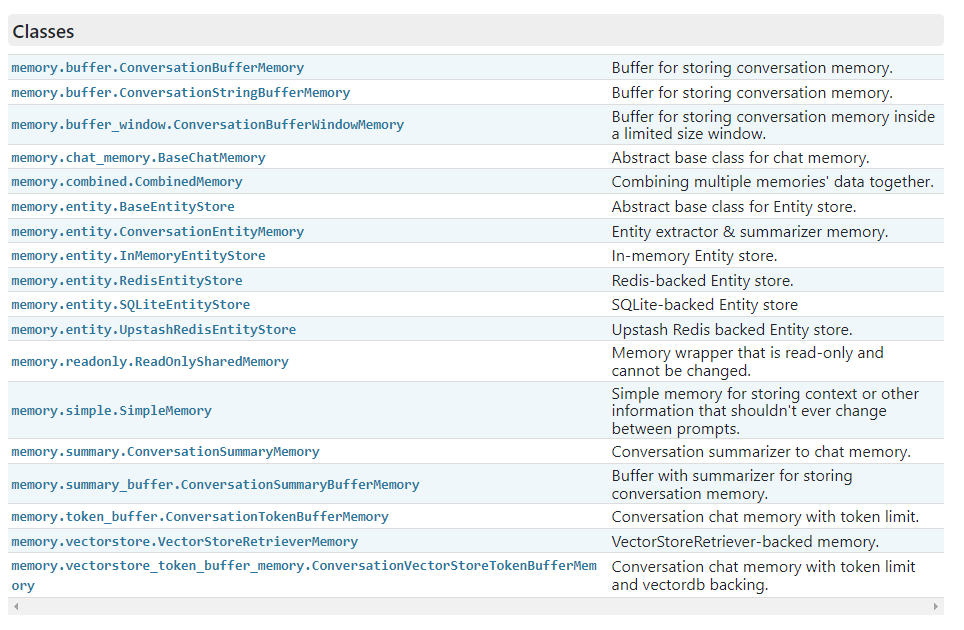Click 'Buffer with summarizer for storing' description

[x=732, y=485]
